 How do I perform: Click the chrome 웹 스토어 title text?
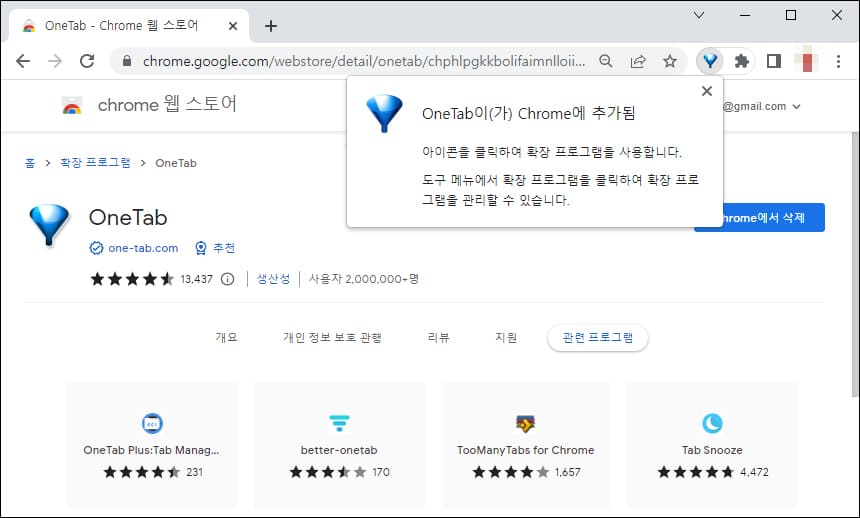click(167, 104)
